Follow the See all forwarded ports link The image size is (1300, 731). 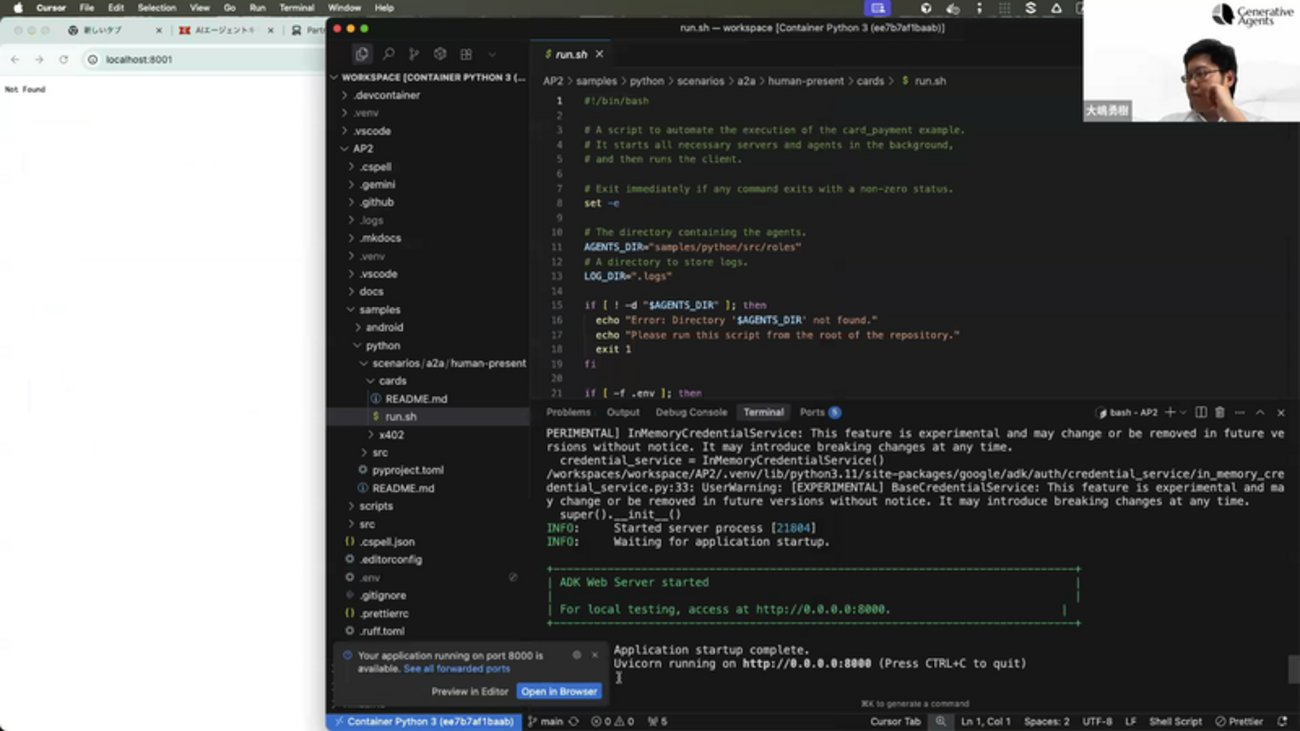click(456, 668)
